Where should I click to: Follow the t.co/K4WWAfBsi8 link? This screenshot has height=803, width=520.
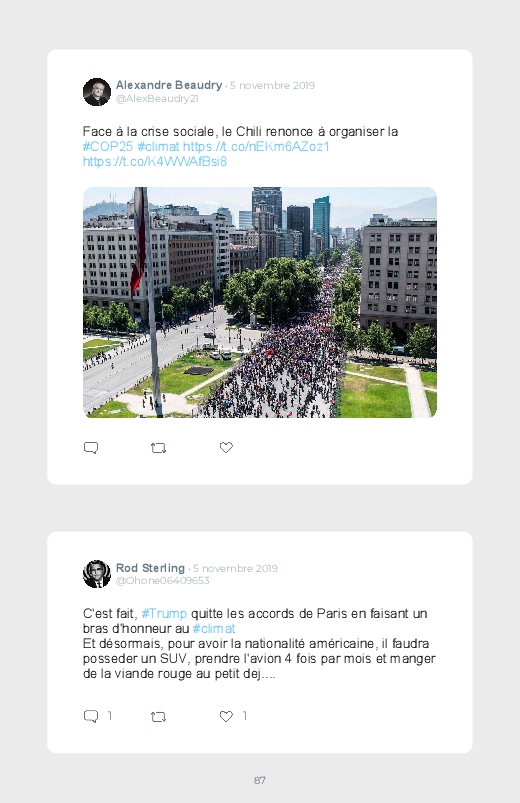pos(155,161)
